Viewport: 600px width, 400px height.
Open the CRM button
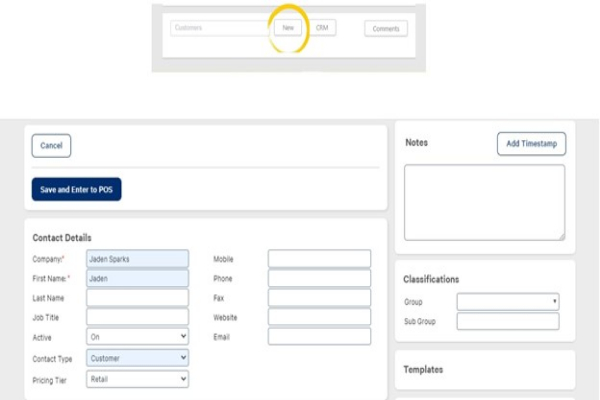(322, 28)
